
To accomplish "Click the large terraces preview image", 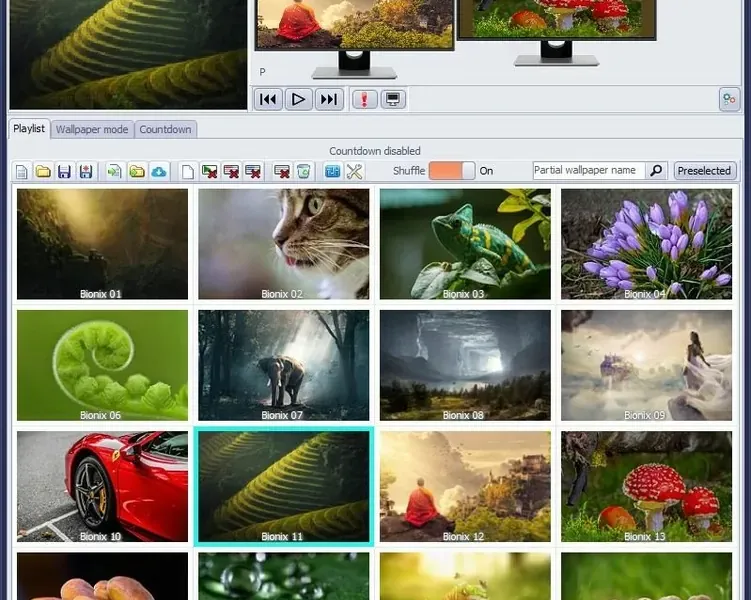I will (128, 54).
